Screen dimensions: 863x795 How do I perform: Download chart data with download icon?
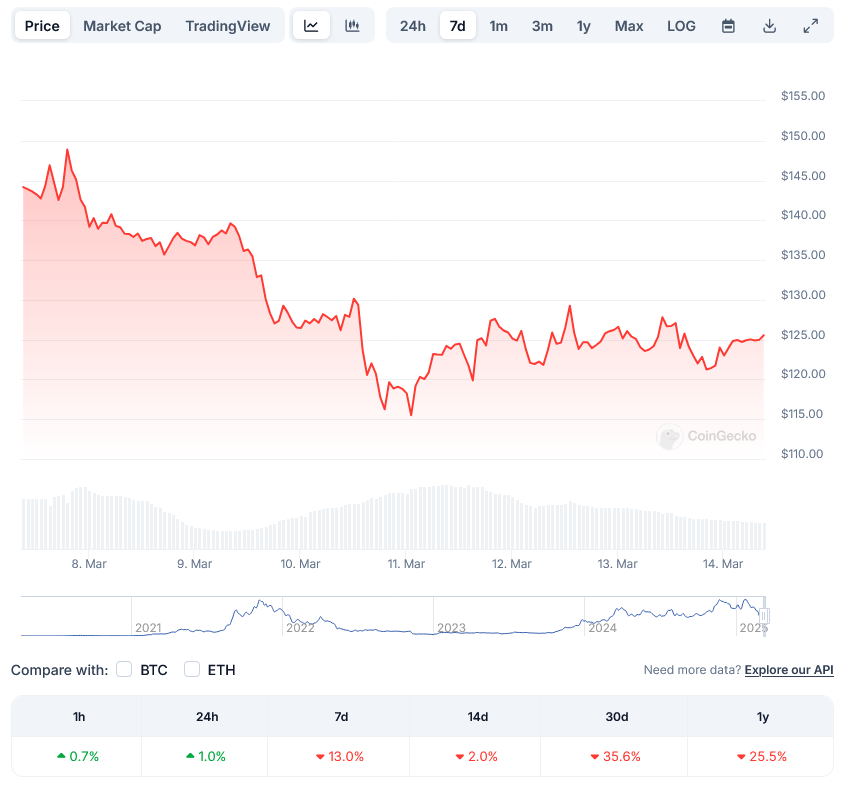(769, 26)
